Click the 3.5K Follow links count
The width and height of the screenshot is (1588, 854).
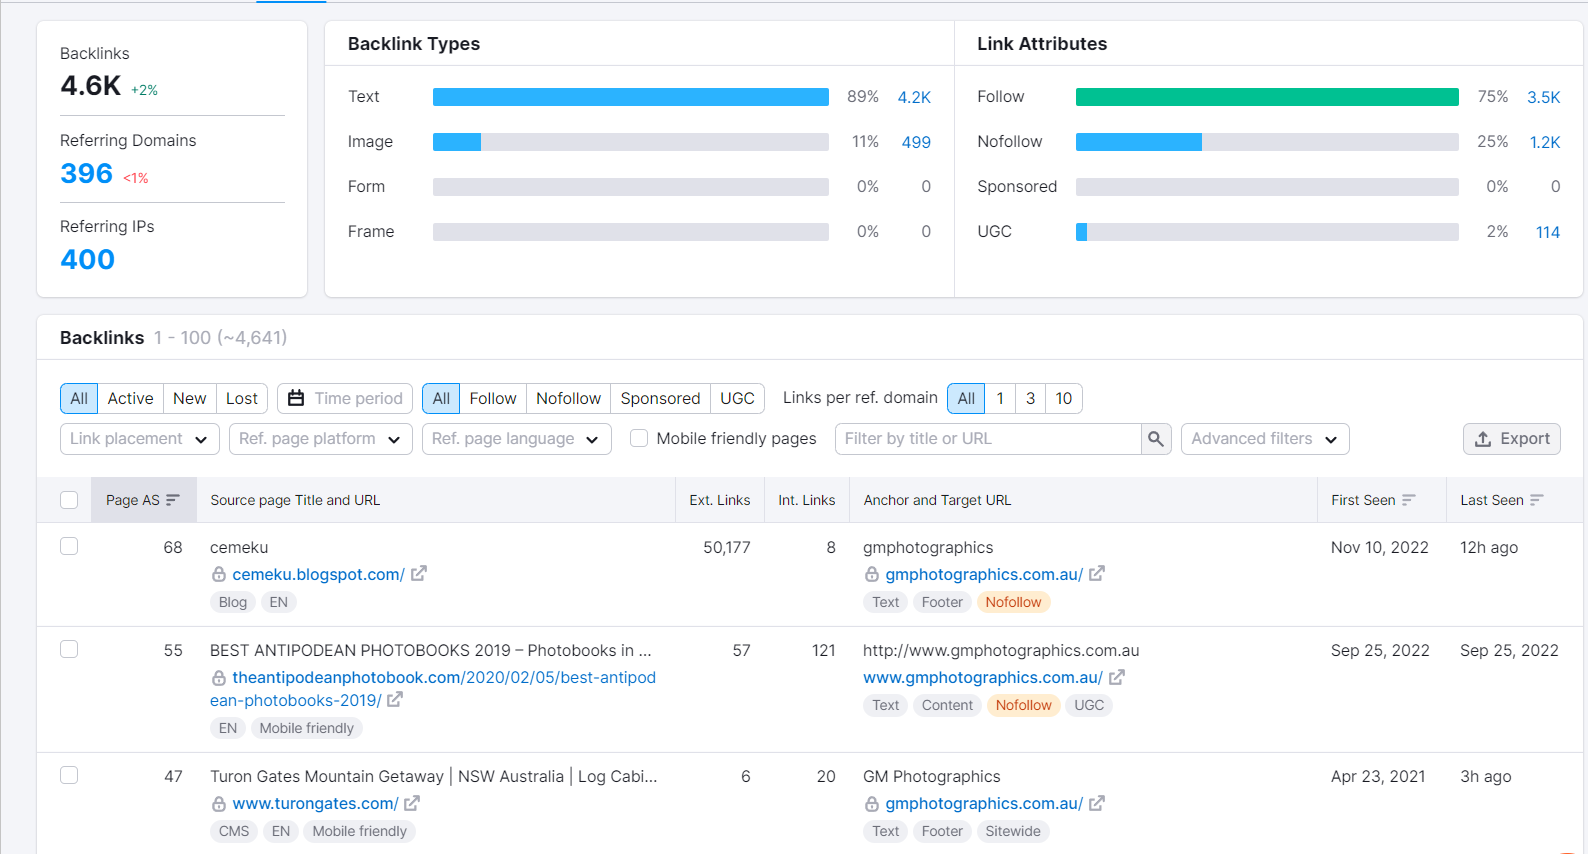pyautogui.click(x=1544, y=97)
